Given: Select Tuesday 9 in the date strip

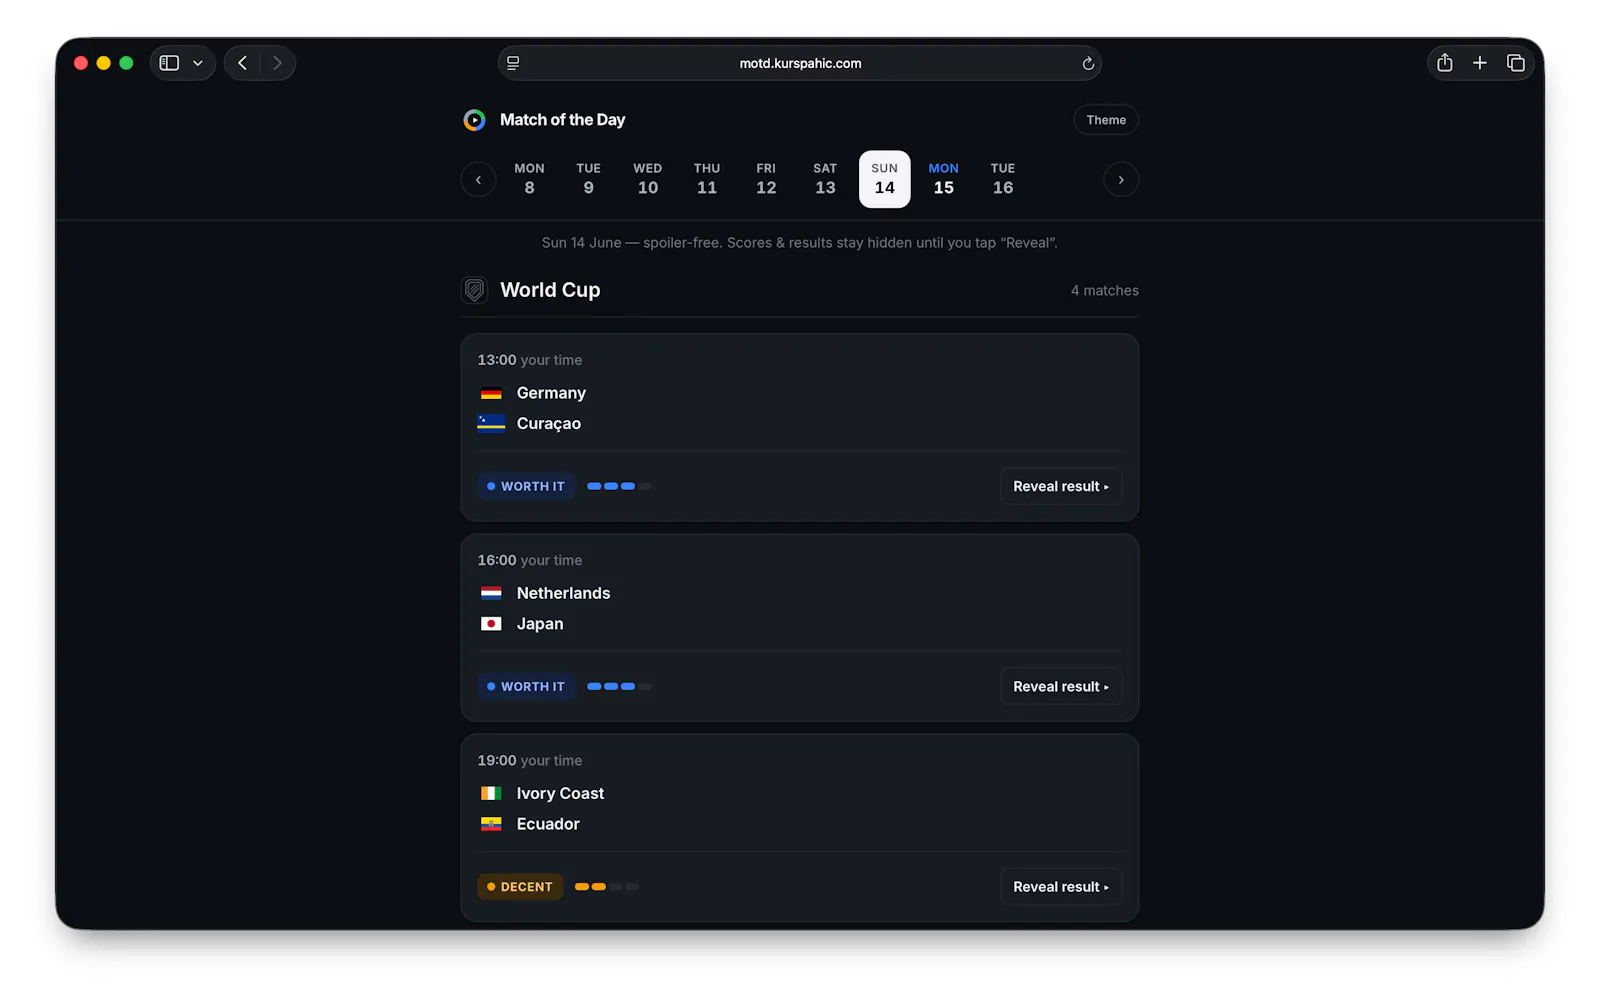Looking at the screenshot, I should [x=588, y=179].
